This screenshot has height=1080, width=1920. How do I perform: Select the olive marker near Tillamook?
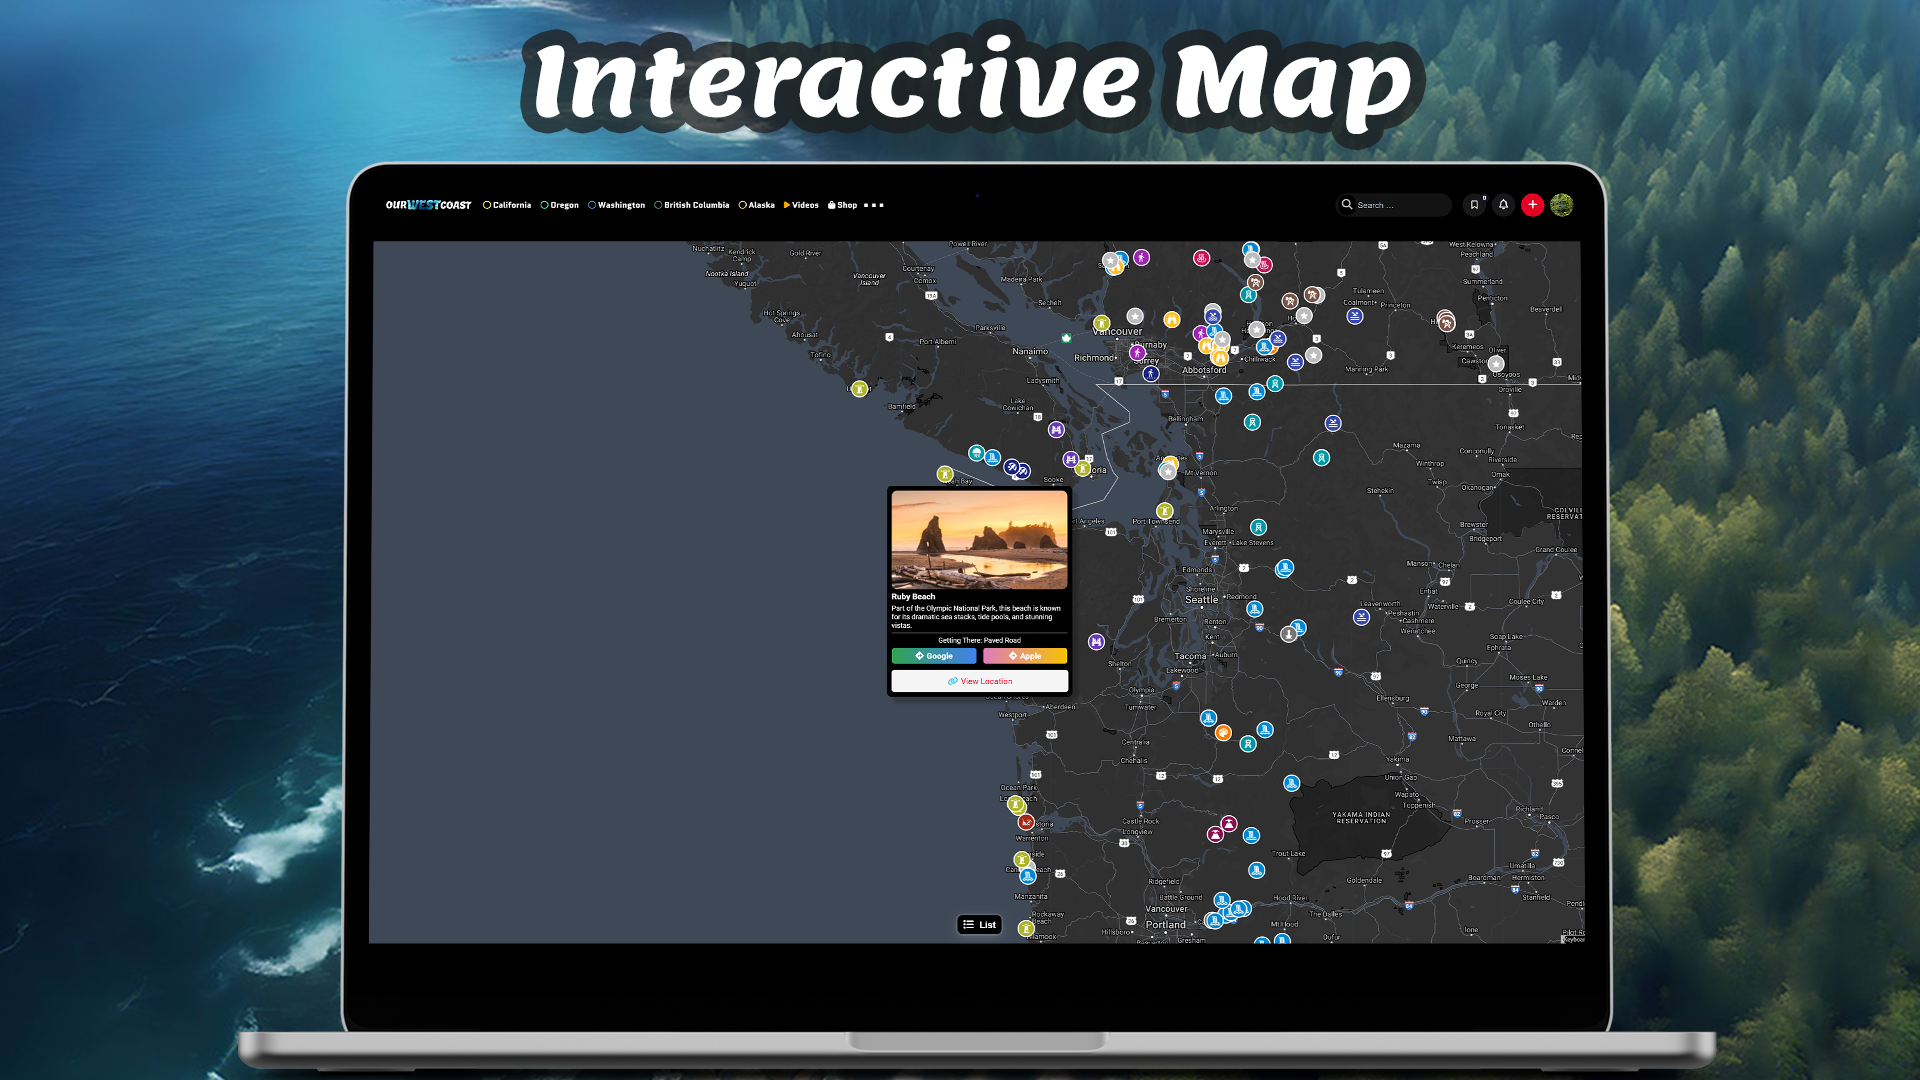(1026, 929)
